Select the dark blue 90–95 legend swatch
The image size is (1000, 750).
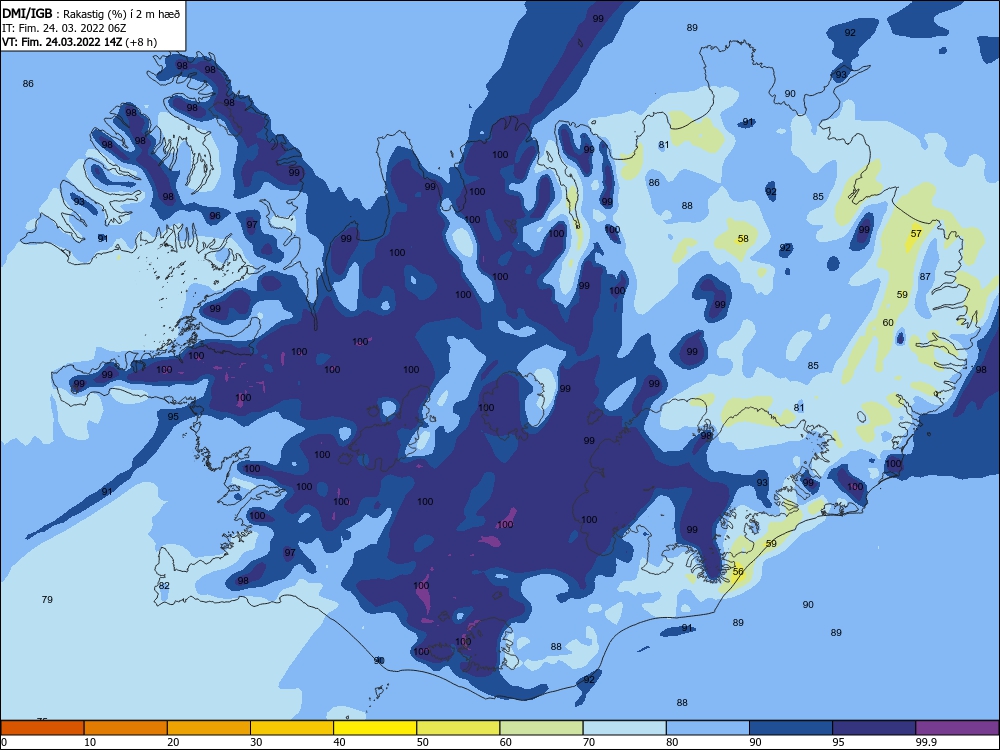pos(791,728)
